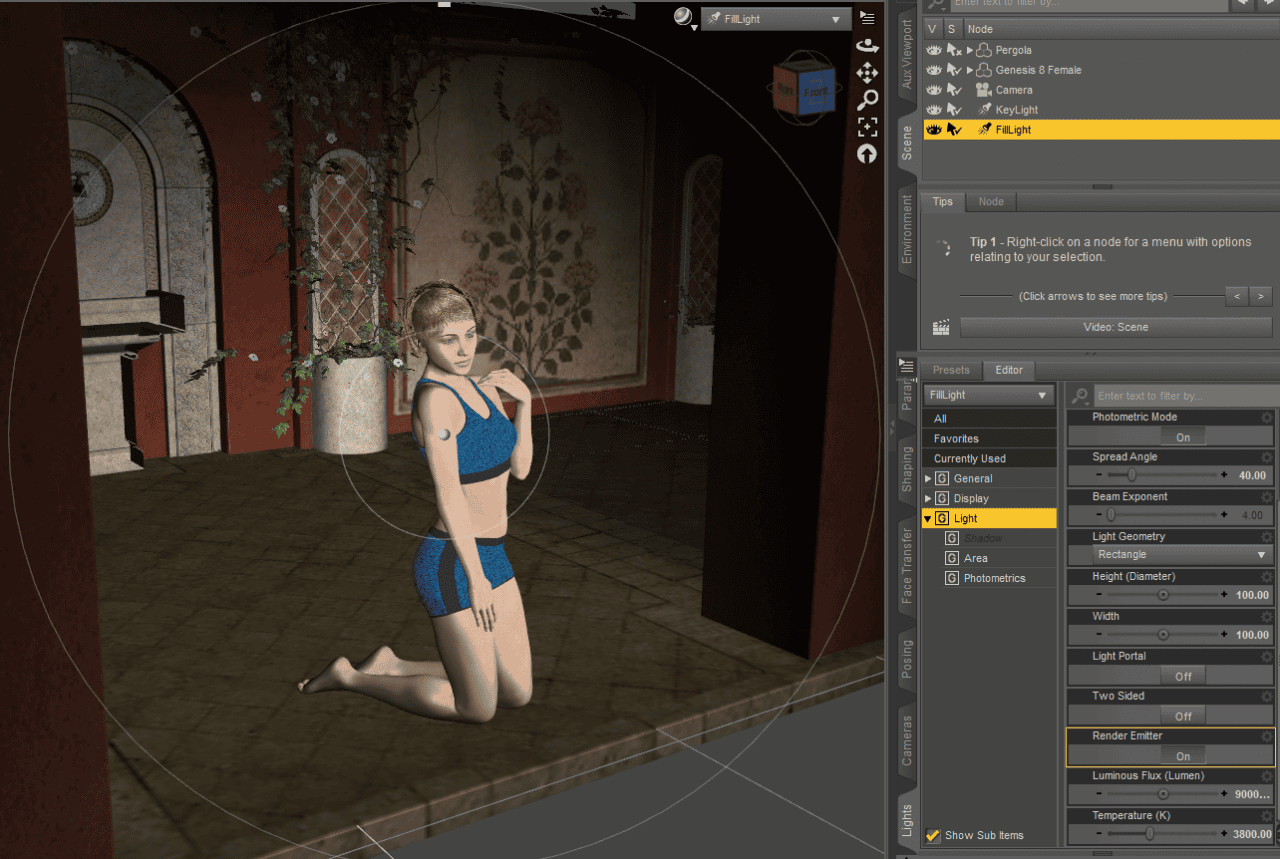
Task: Show the next tip with the arrow button
Action: 1260,295
